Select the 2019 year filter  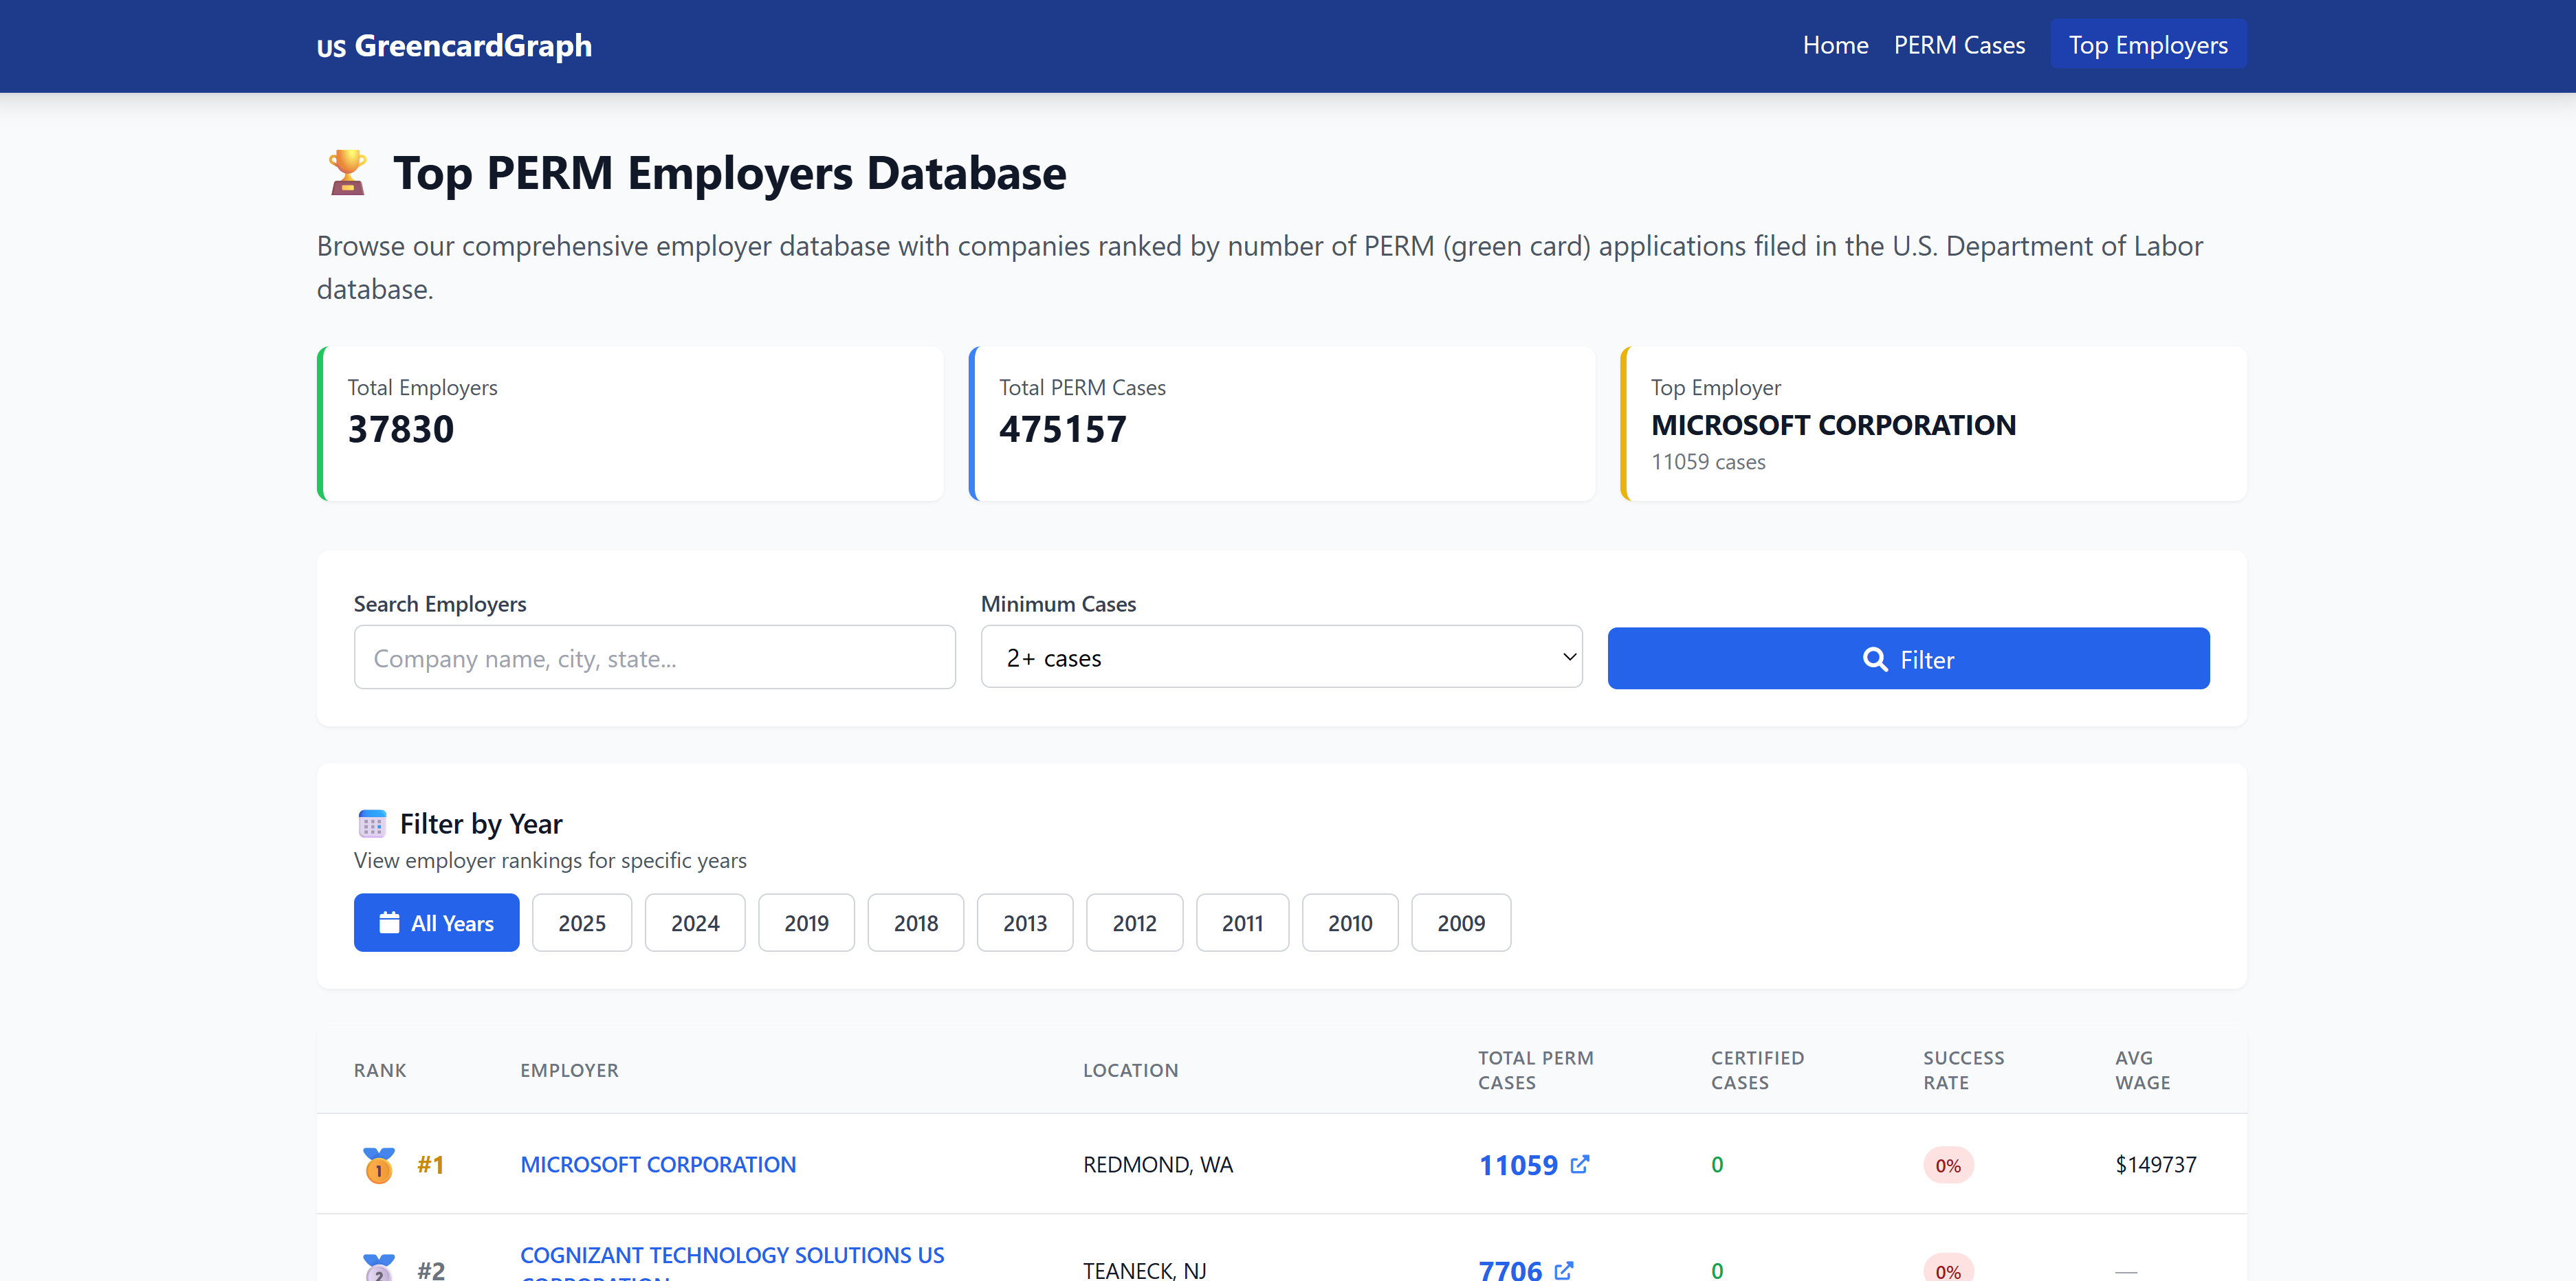806,923
